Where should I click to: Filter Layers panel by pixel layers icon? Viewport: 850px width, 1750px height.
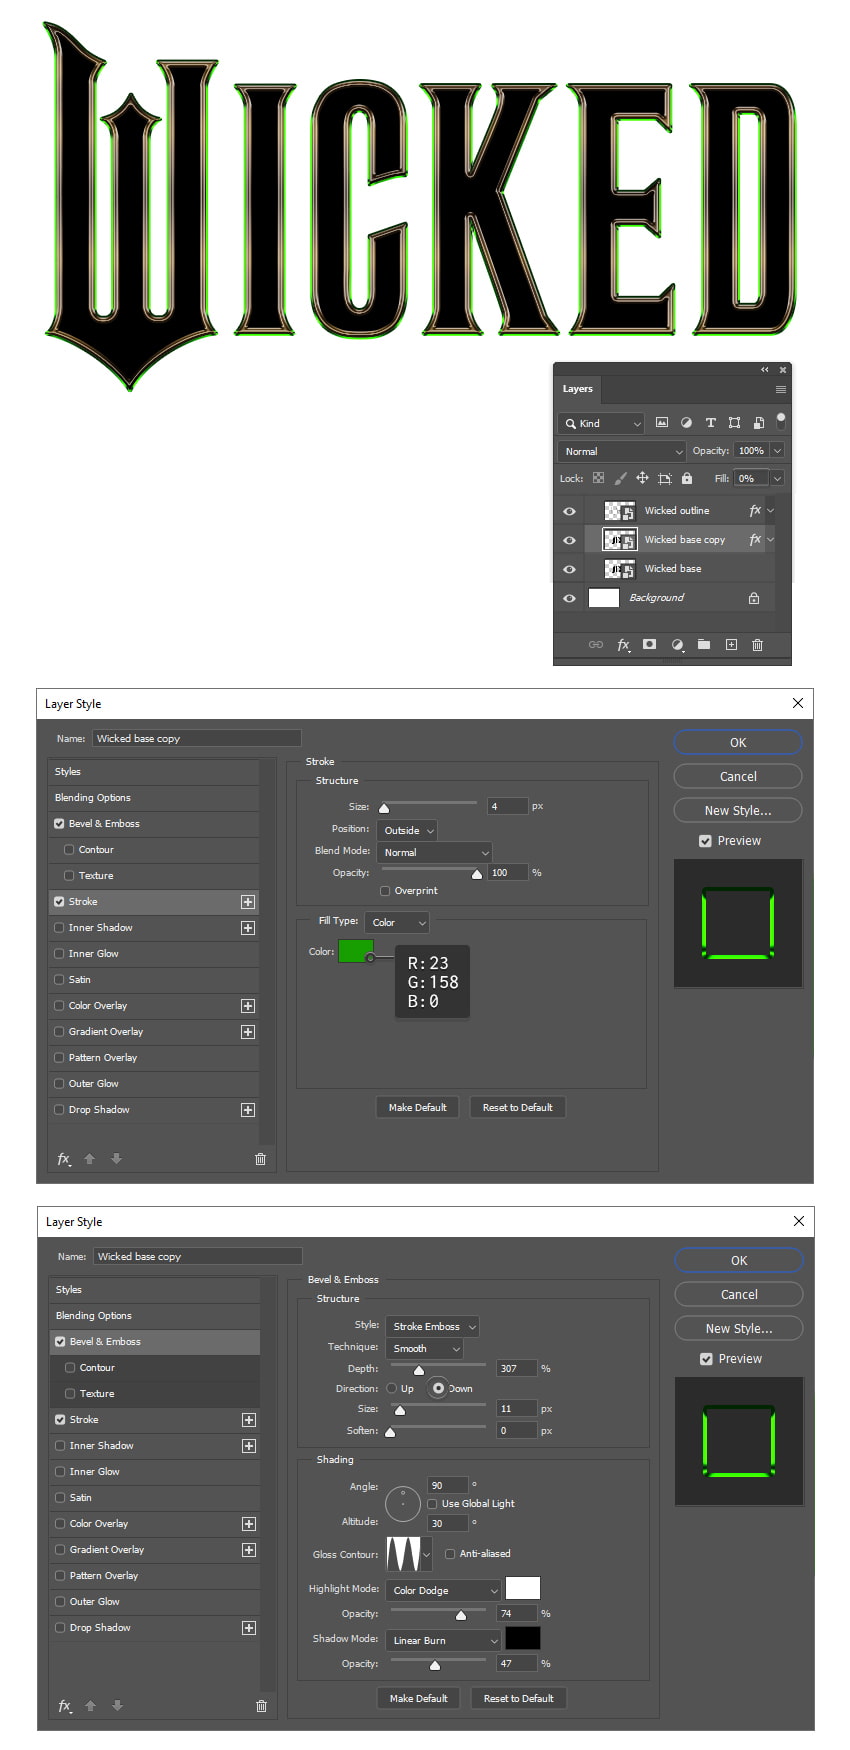pyautogui.click(x=662, y=423)
